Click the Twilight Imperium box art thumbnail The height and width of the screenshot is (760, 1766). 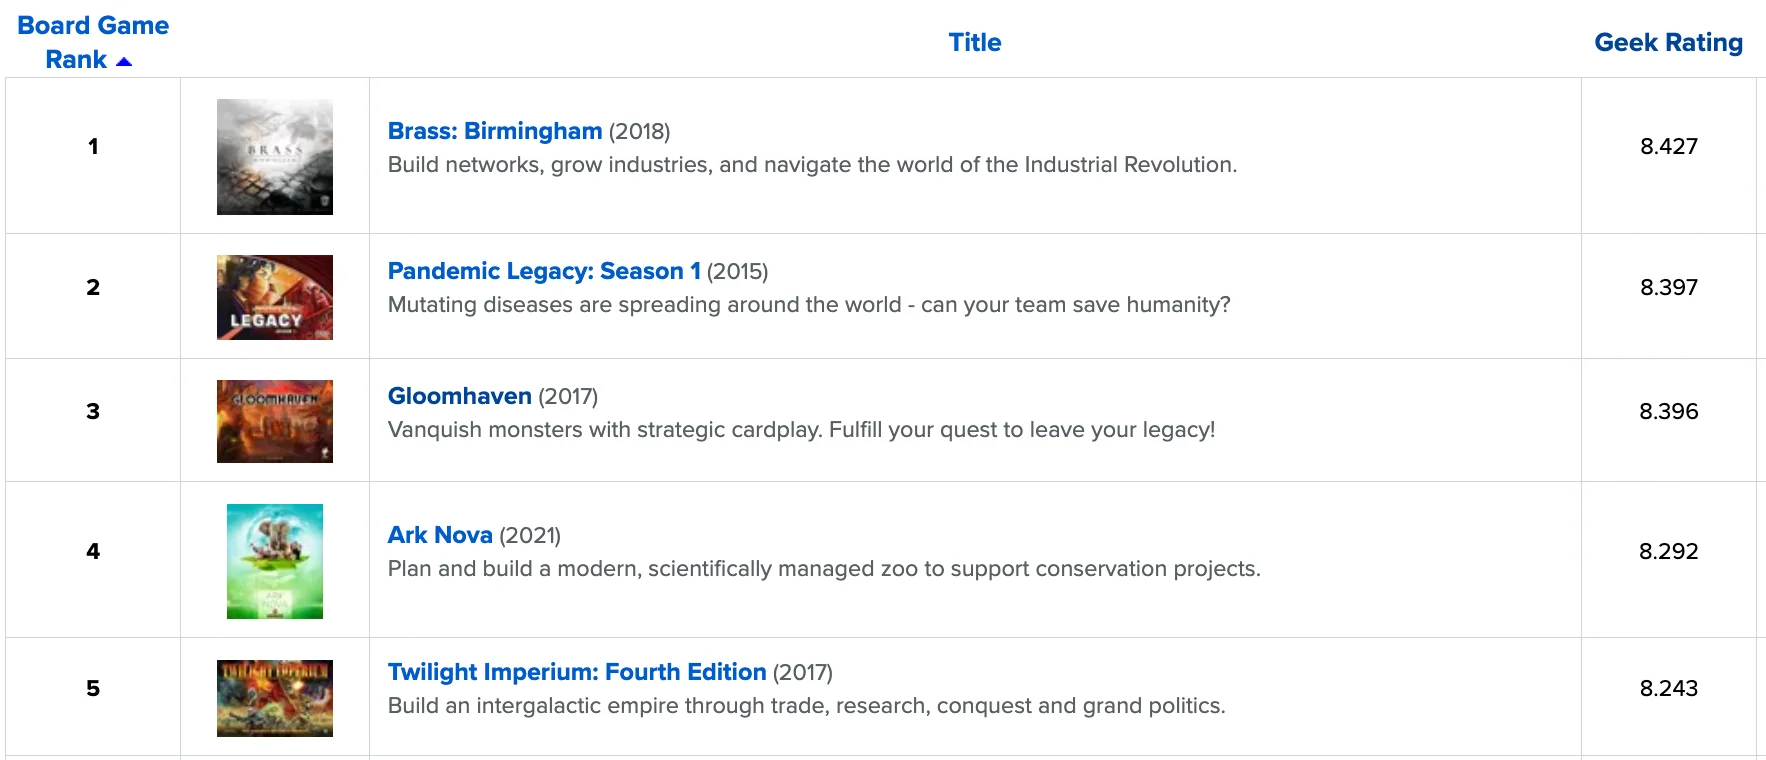275,698
